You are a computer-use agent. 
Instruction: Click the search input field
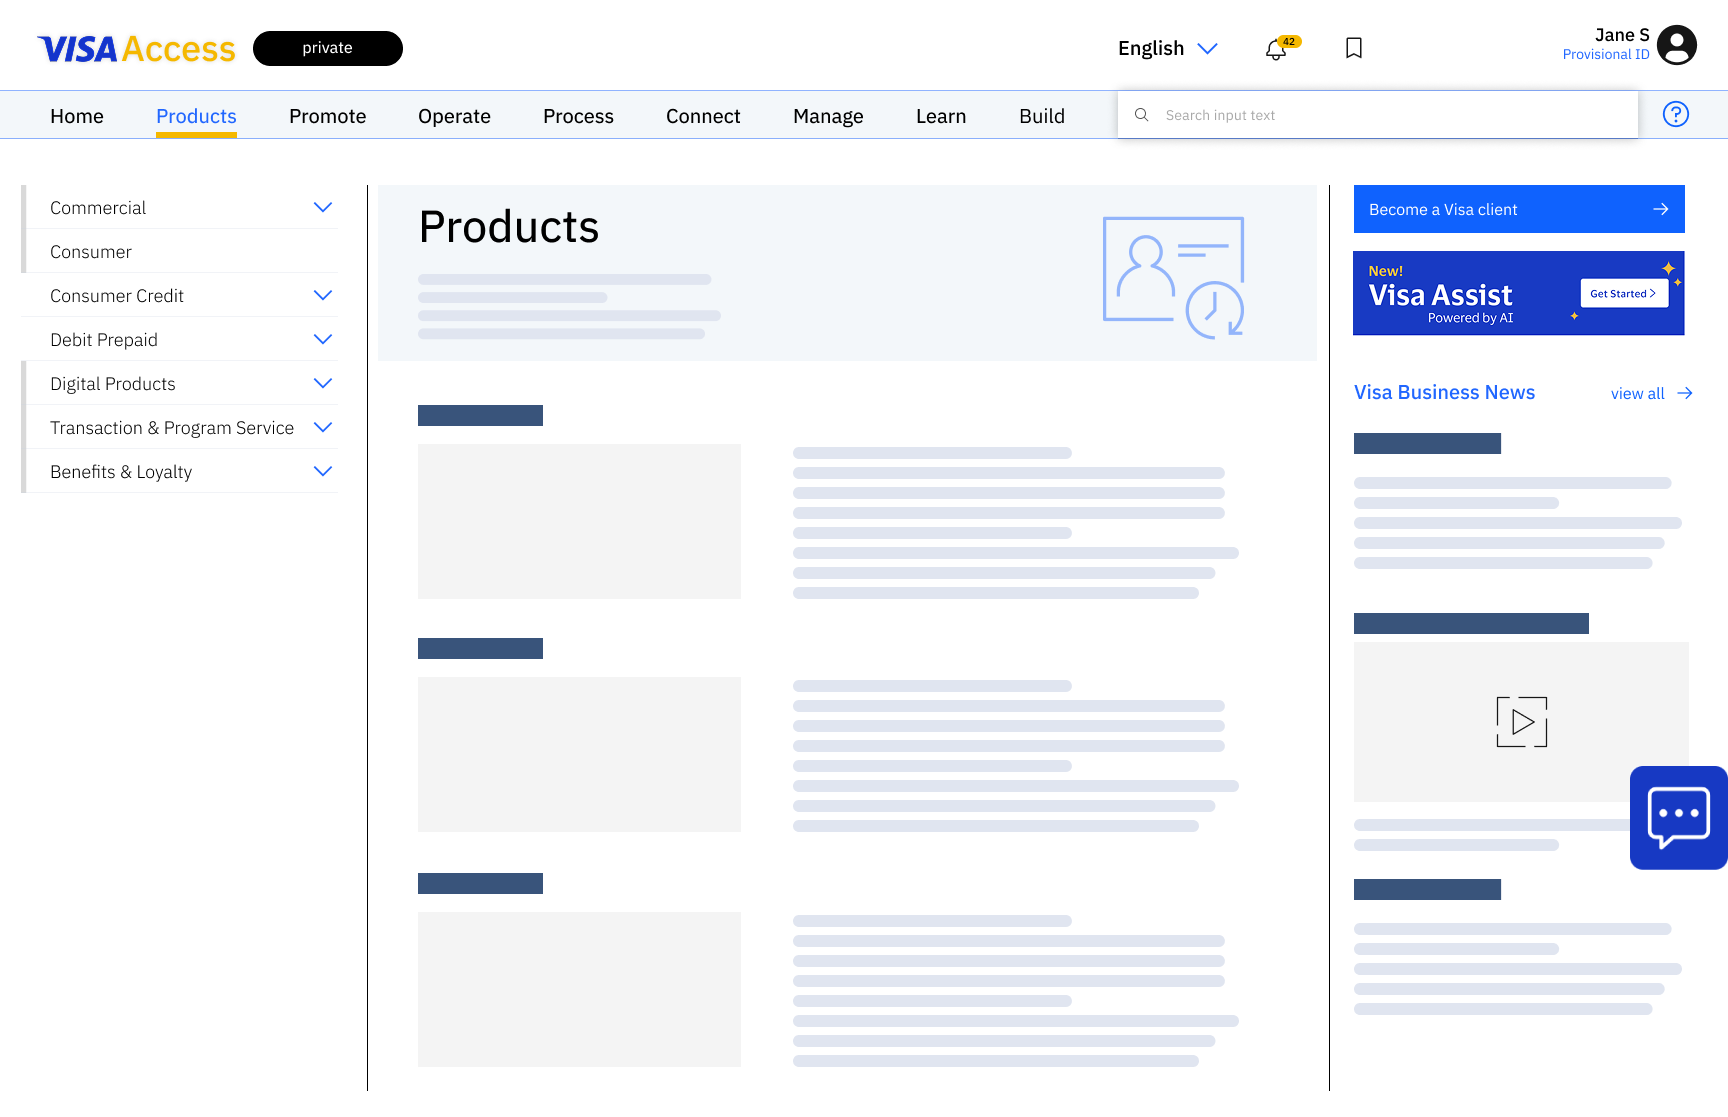[x=1378, y=115]
